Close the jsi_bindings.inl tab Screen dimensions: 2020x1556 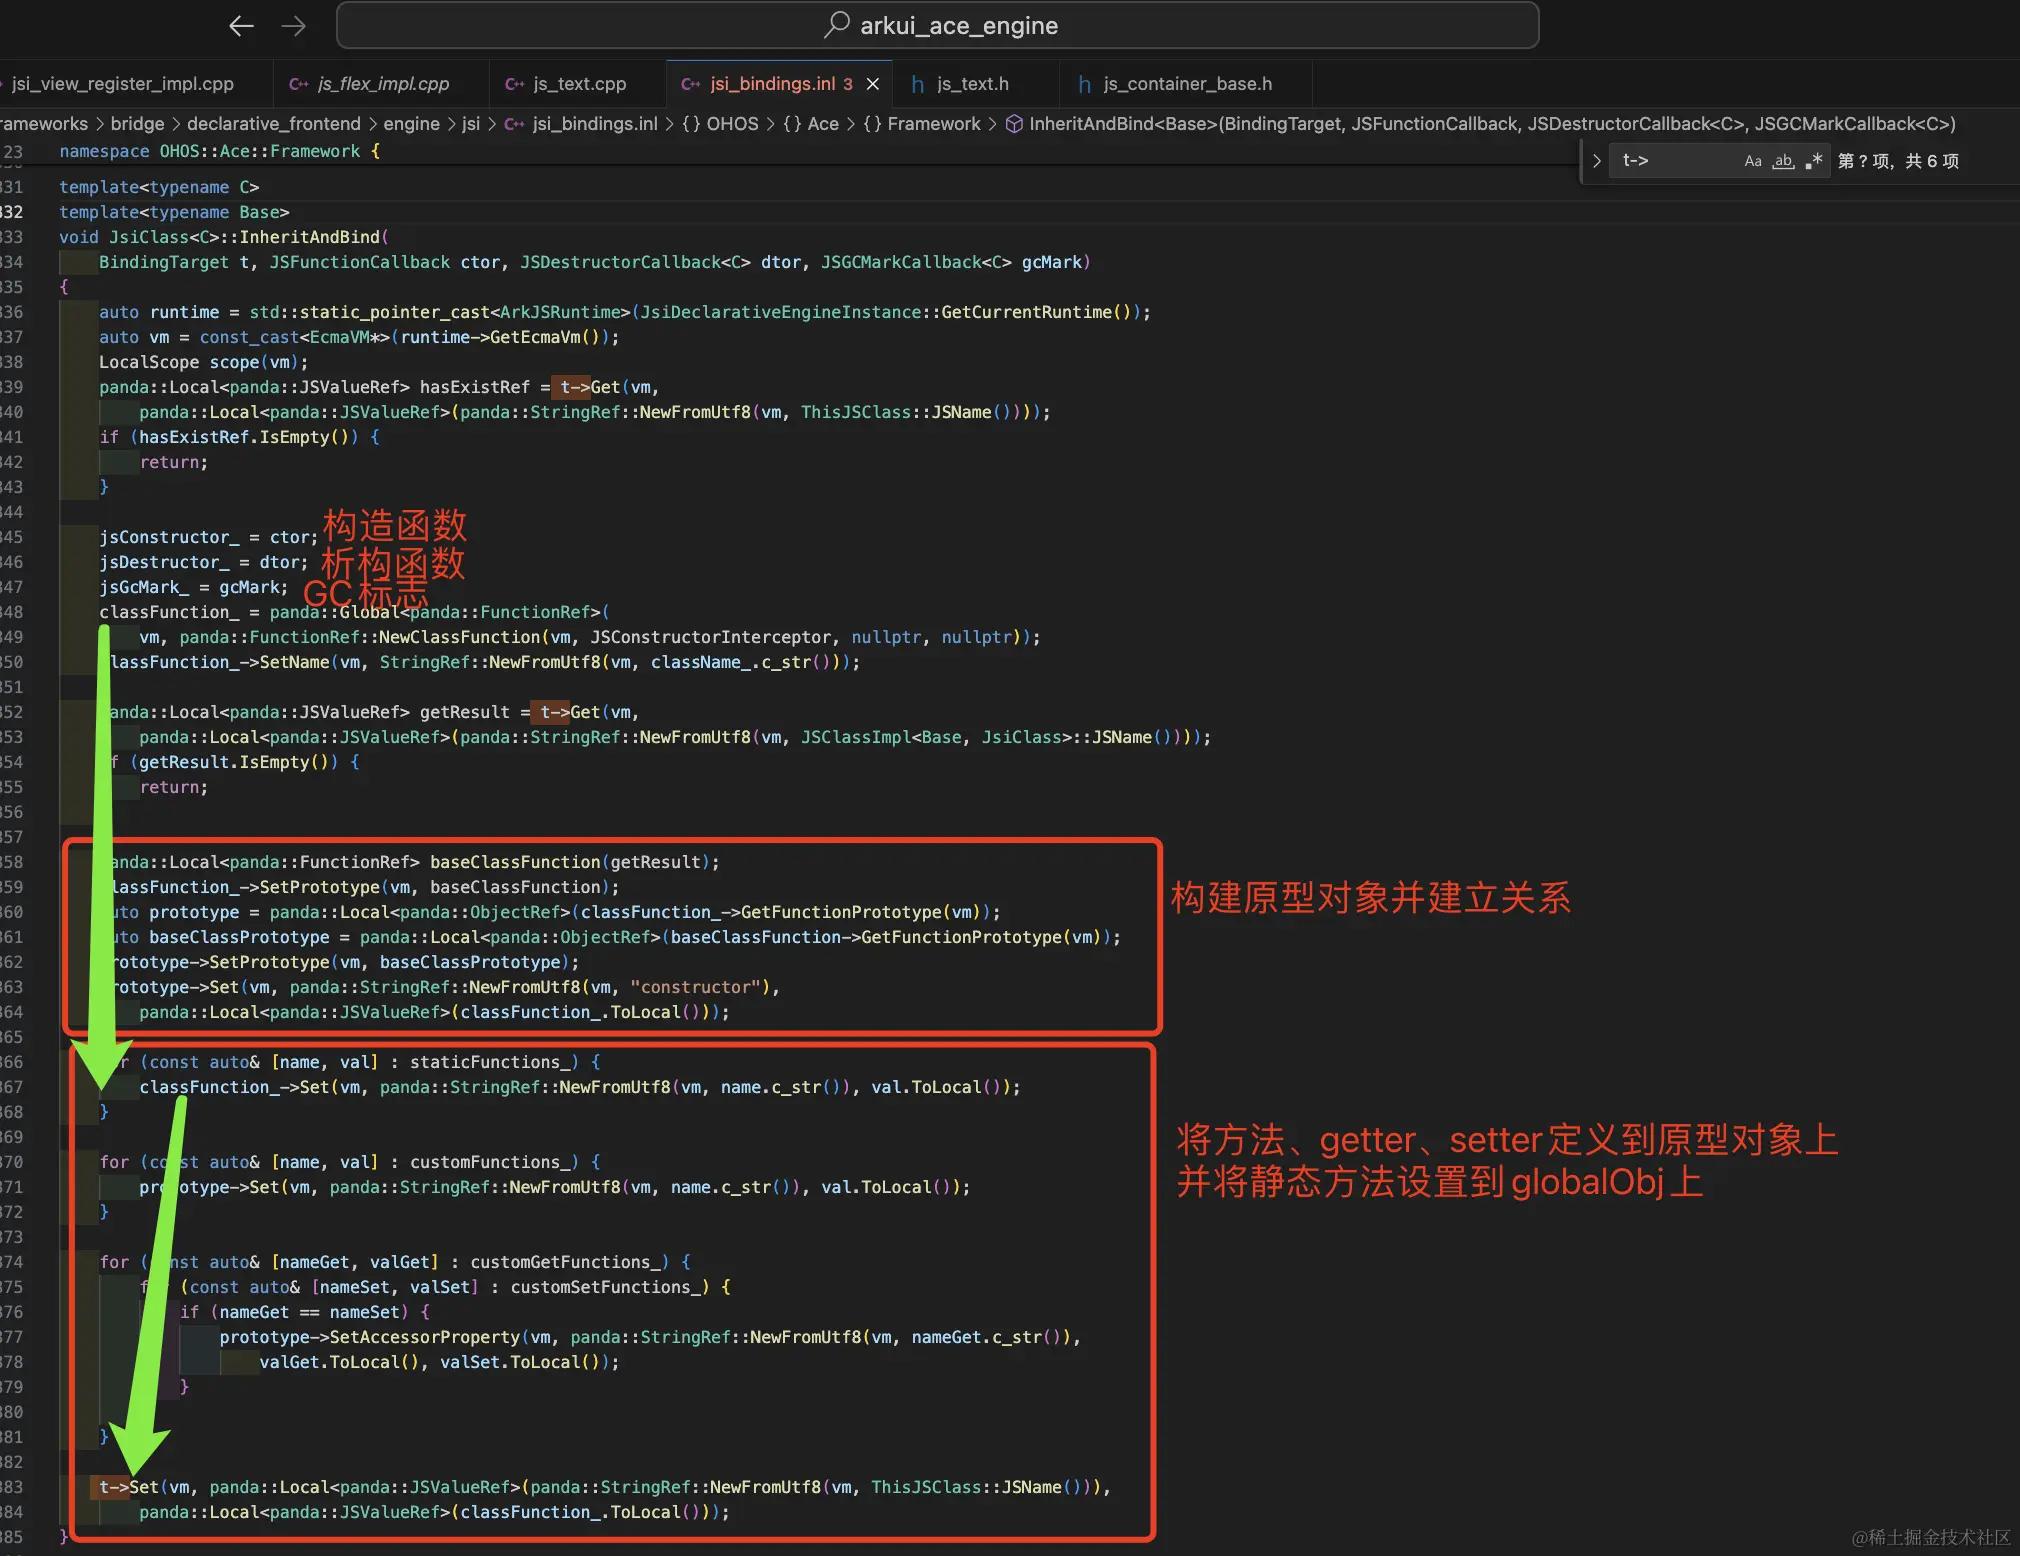click(x=873, y=84)
